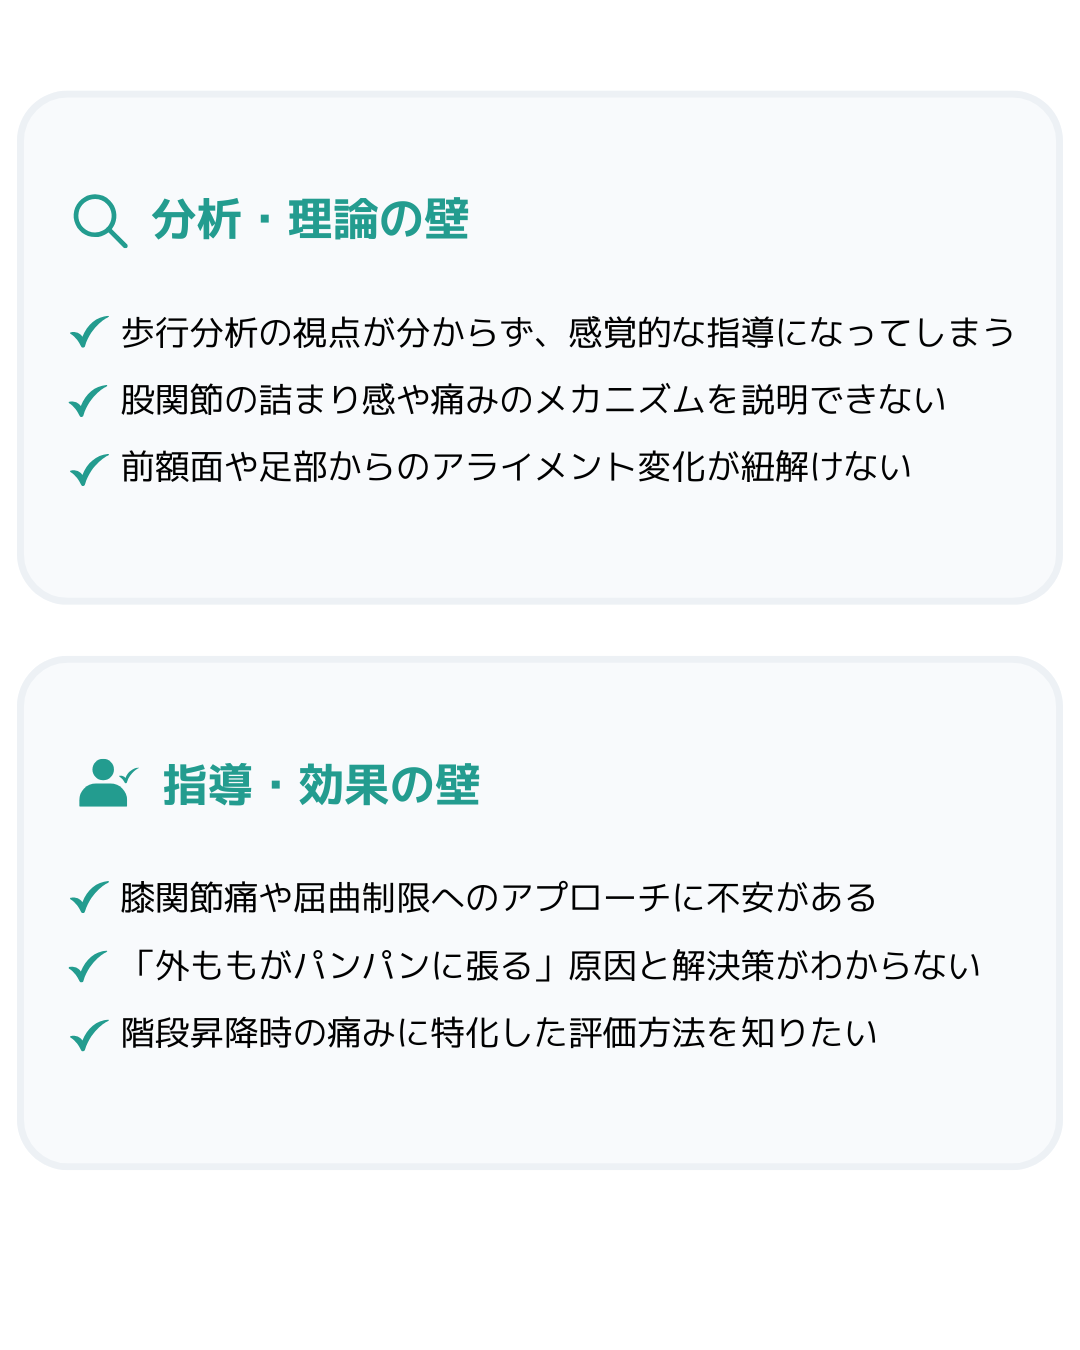Viewport: 1080px width, 1350px height.
Task: Click the line 股関節の詰まり感や痛みのメカニズムを説明できない
Action: click(x=533, y=400)
